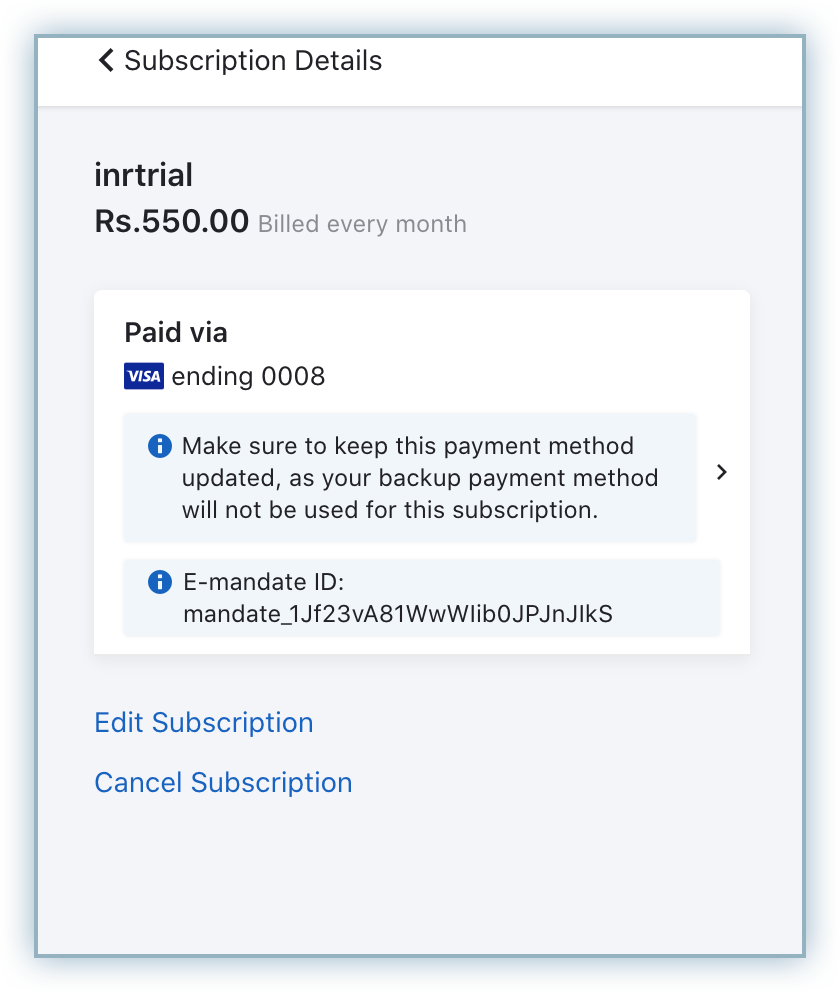
Task: Click the Visa card logo
Action: pos(144,377)
